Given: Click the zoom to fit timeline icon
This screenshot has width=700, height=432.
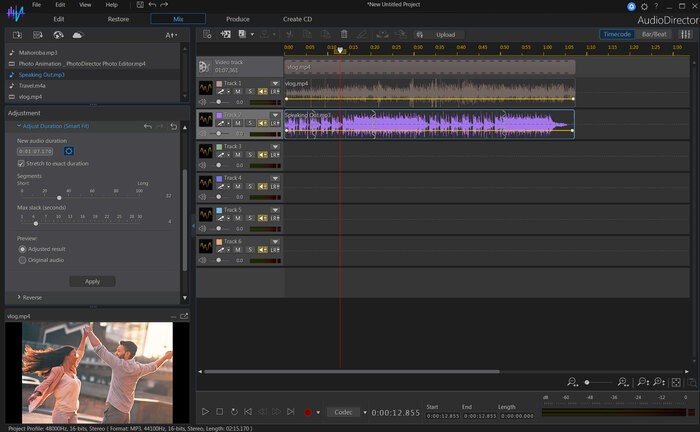Looking at the screenshot, I should click(x=677, y=382).
